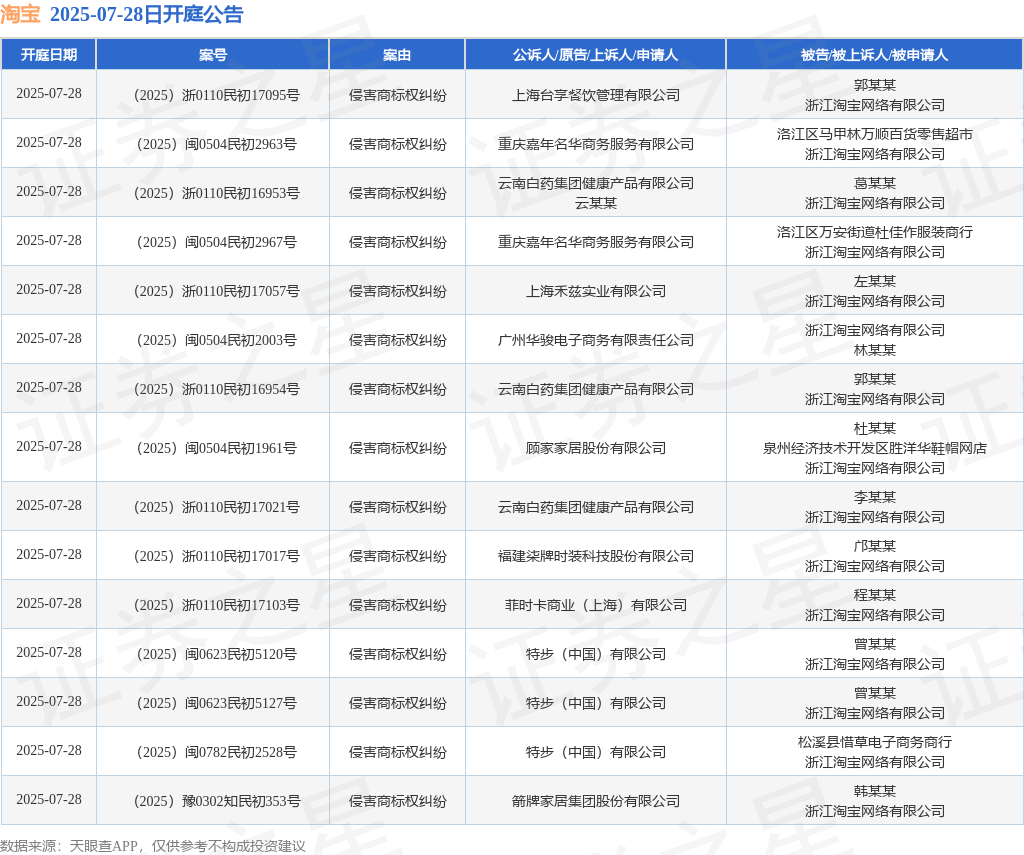Click the 公诉人/原告/上诉人/申请人 column header

[596, 55]
